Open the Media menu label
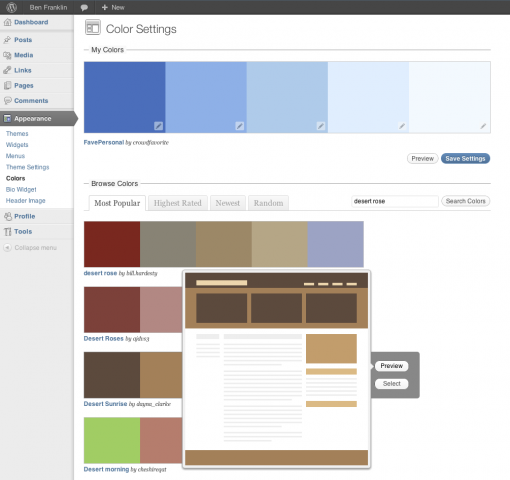Screen dimensions: 510x480 click(23, 55)
